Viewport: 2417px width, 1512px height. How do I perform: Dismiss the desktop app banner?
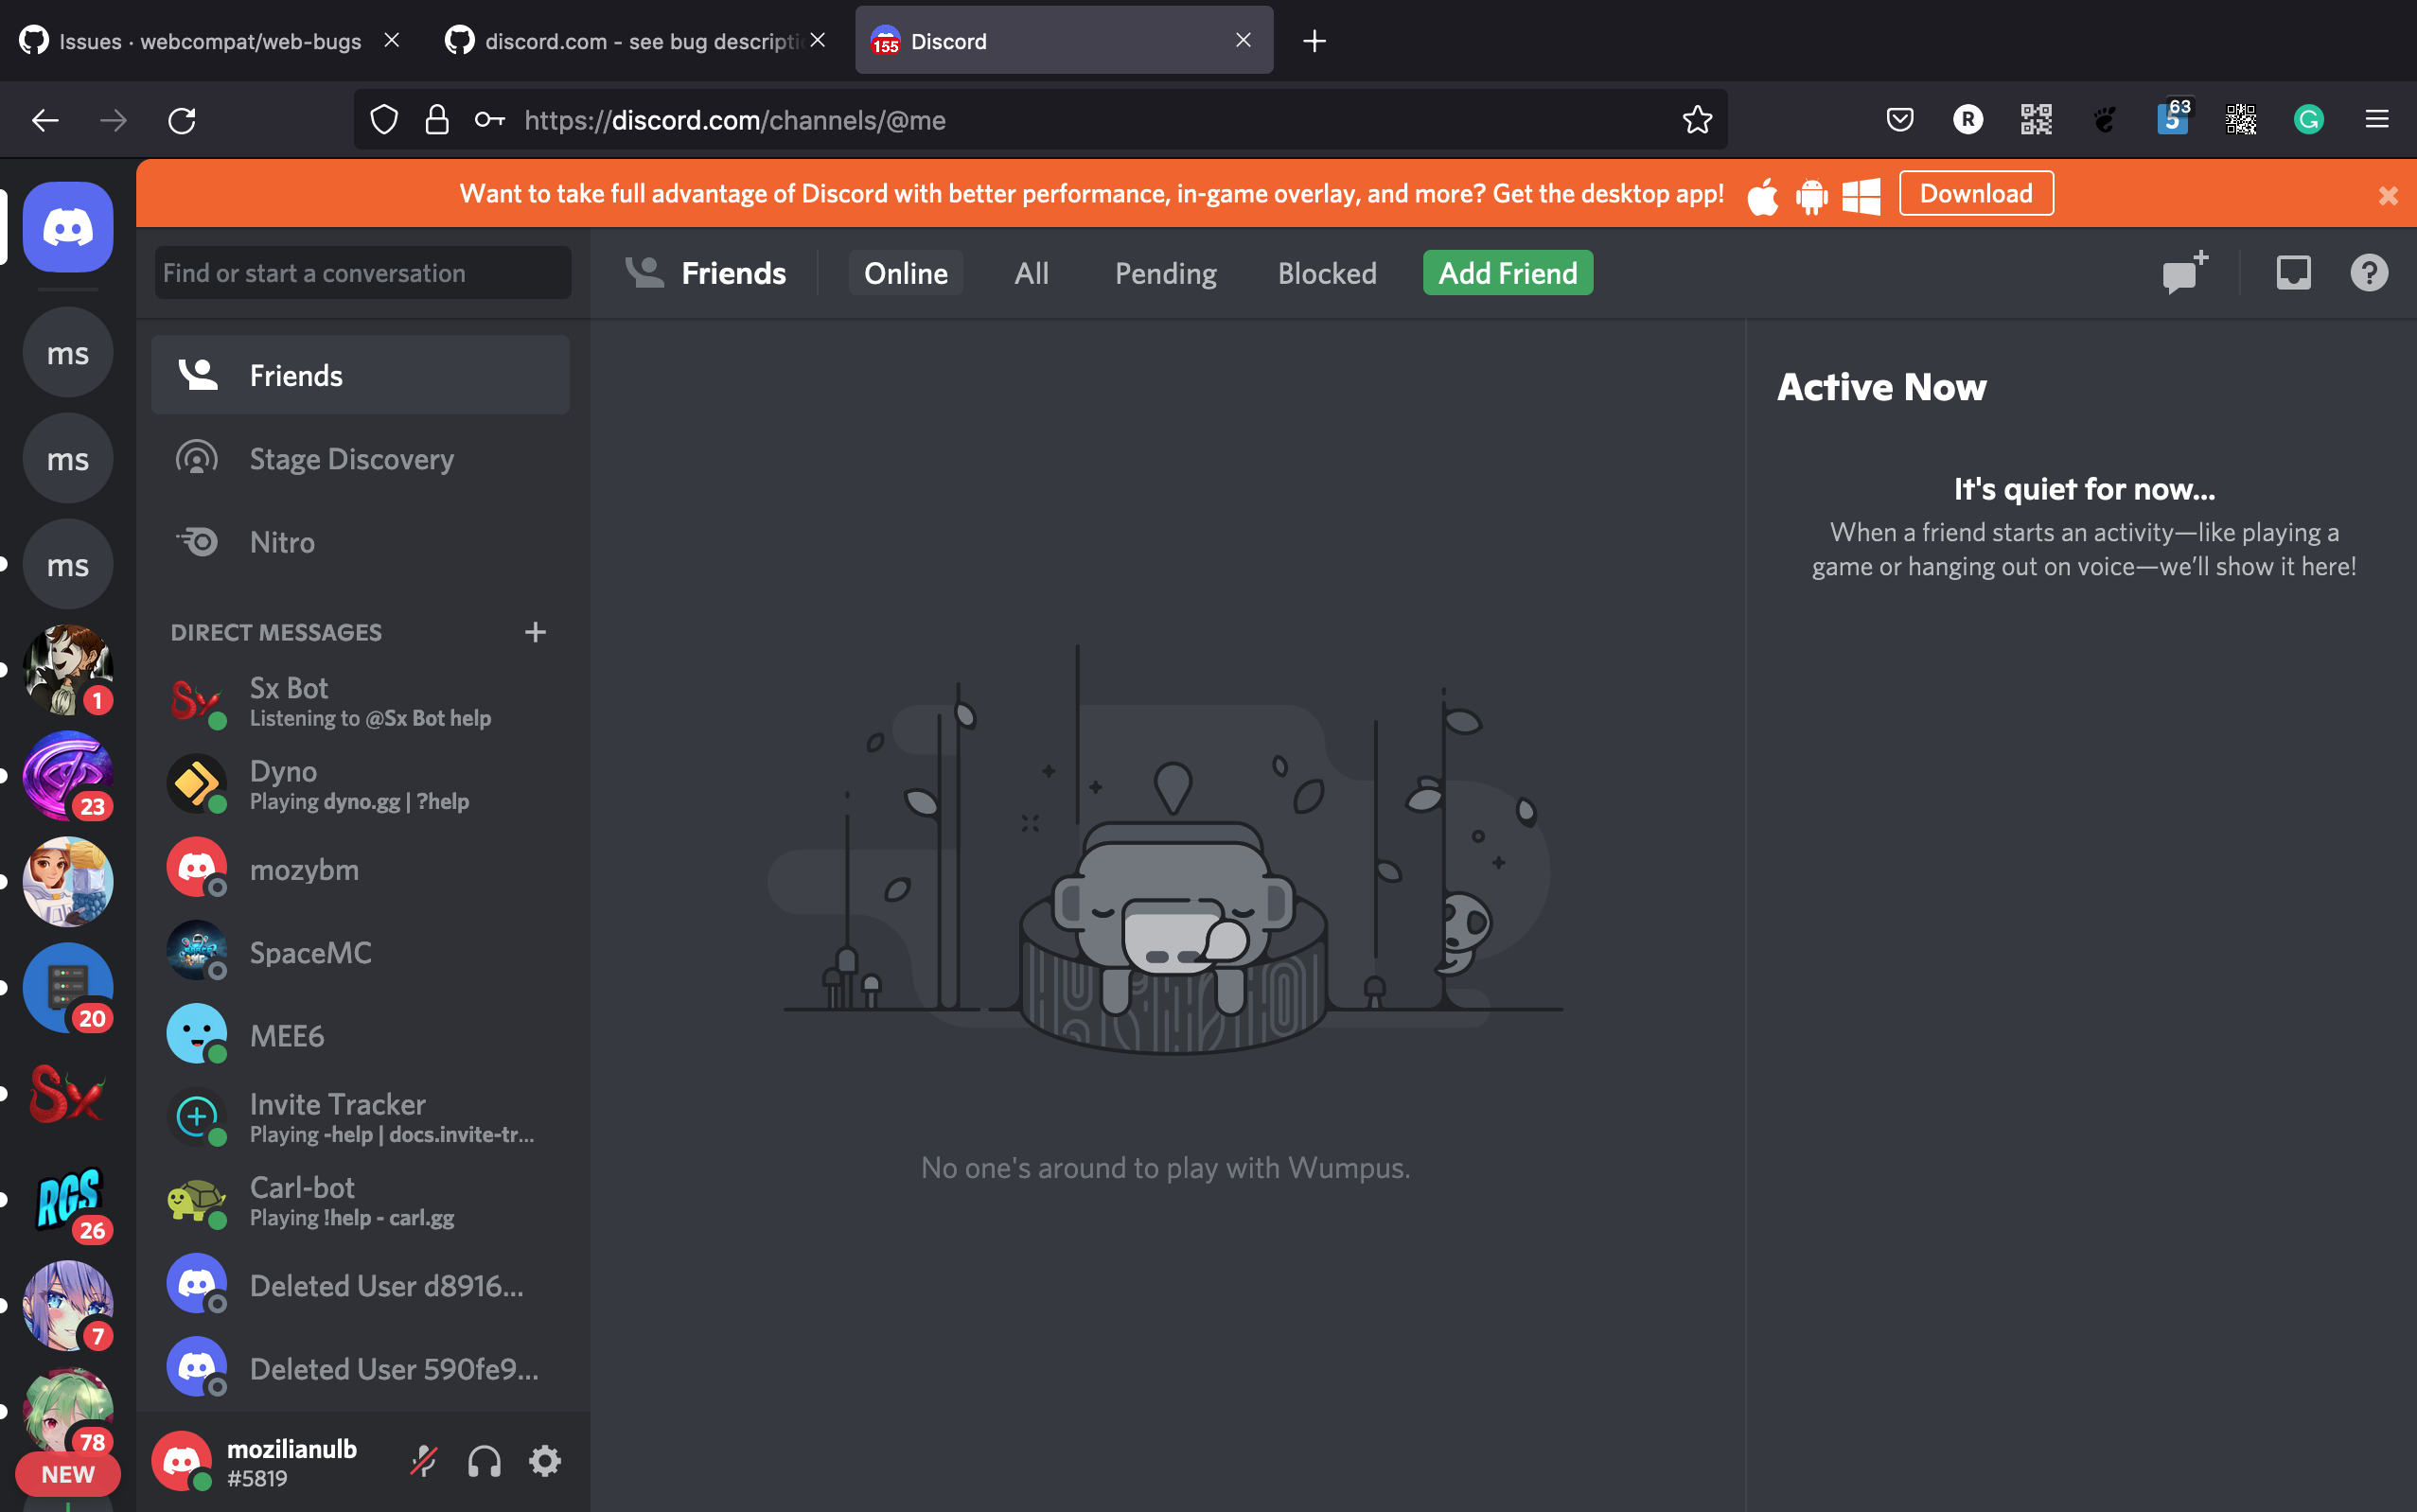click(x=2388, y=195)
